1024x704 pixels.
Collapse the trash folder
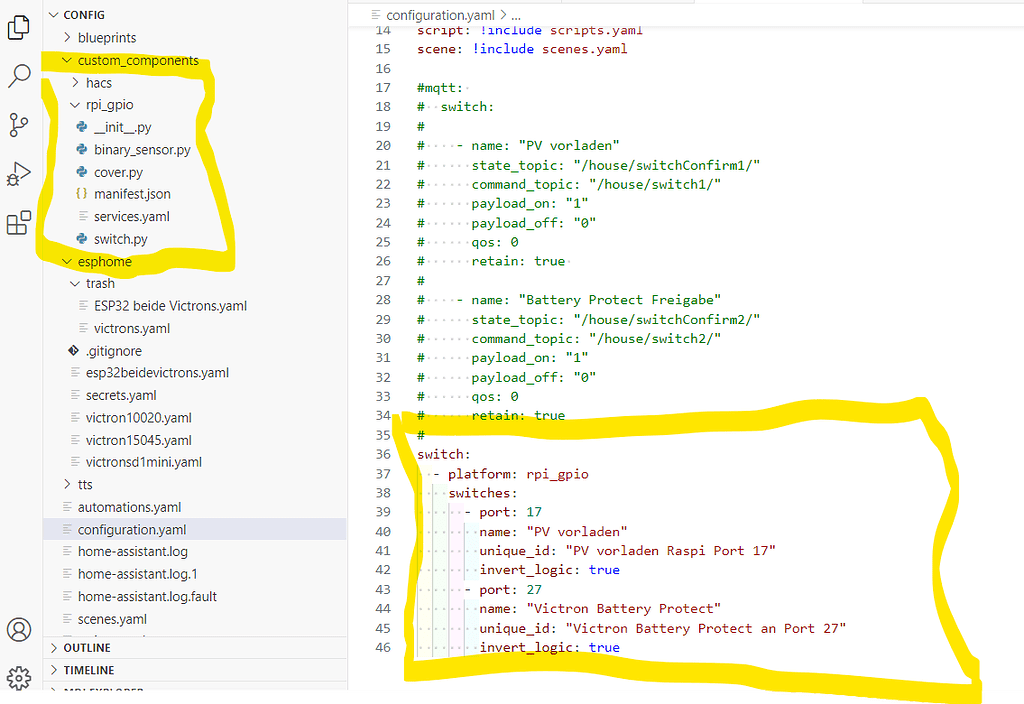75,283
